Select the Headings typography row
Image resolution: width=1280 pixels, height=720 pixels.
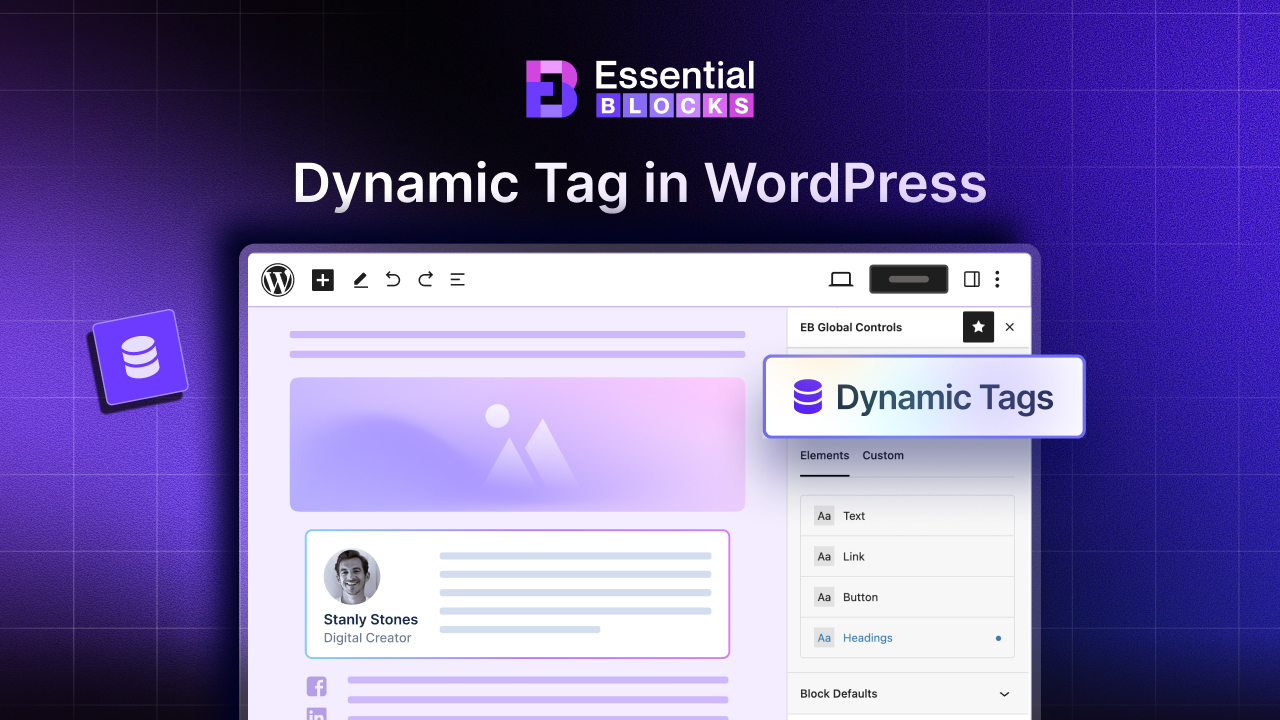[908, 638]
